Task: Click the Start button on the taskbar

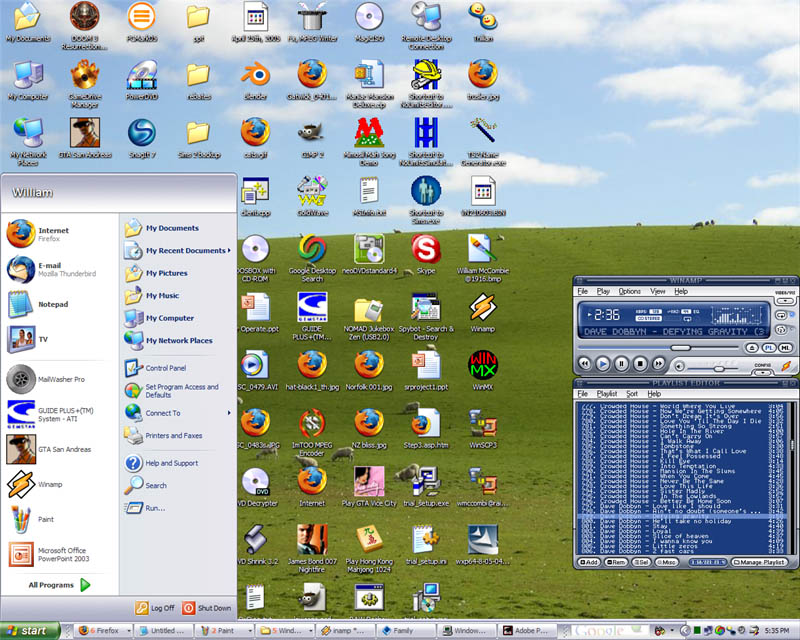Action: click(30, 631)
